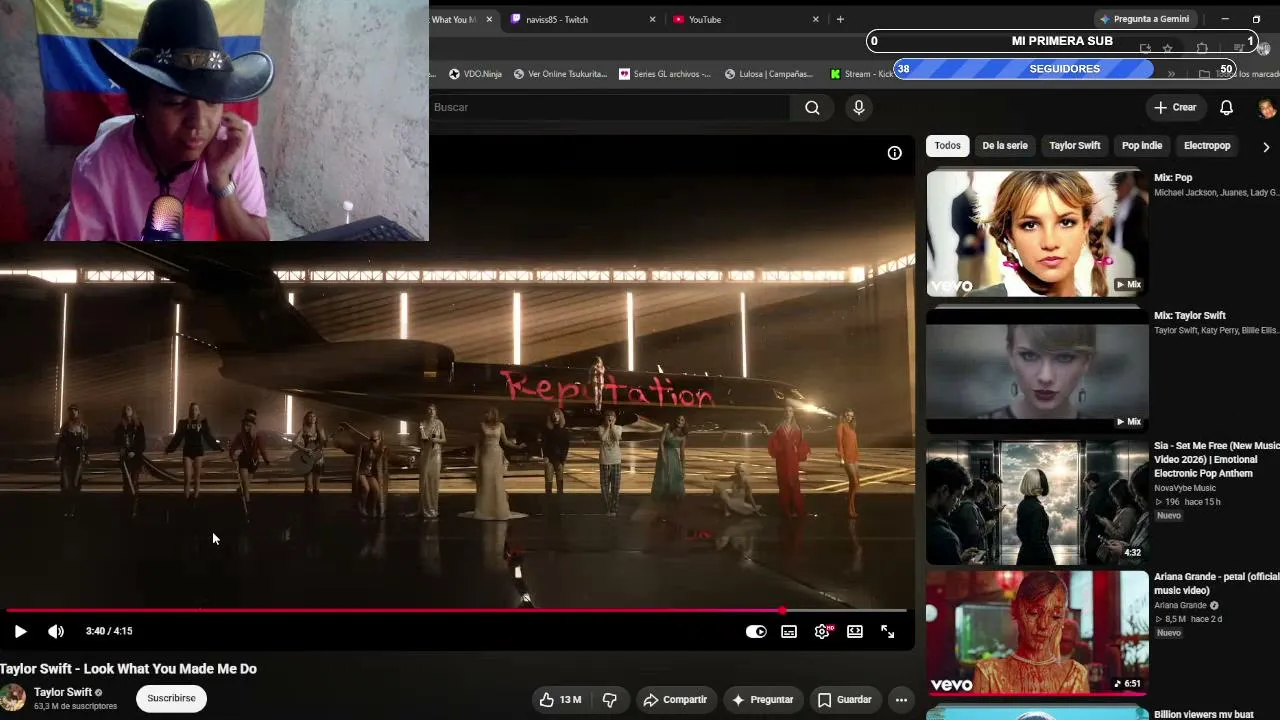The image size is (1280, 720).
Task: Enter fullscreen with the player's fullscreen icon
Action: coord(887,631)
